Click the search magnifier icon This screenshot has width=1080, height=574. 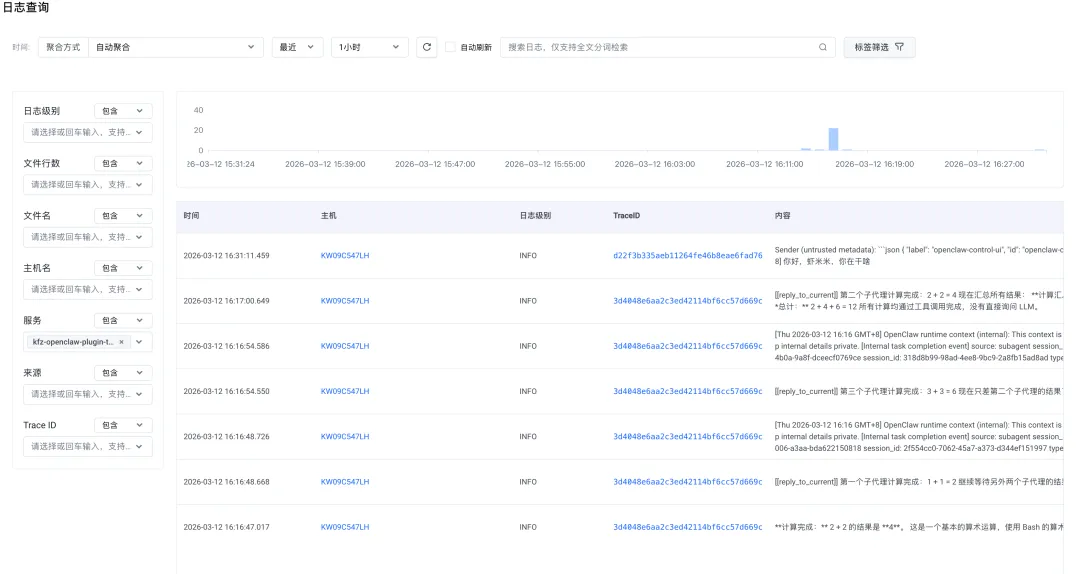point(822,47)
